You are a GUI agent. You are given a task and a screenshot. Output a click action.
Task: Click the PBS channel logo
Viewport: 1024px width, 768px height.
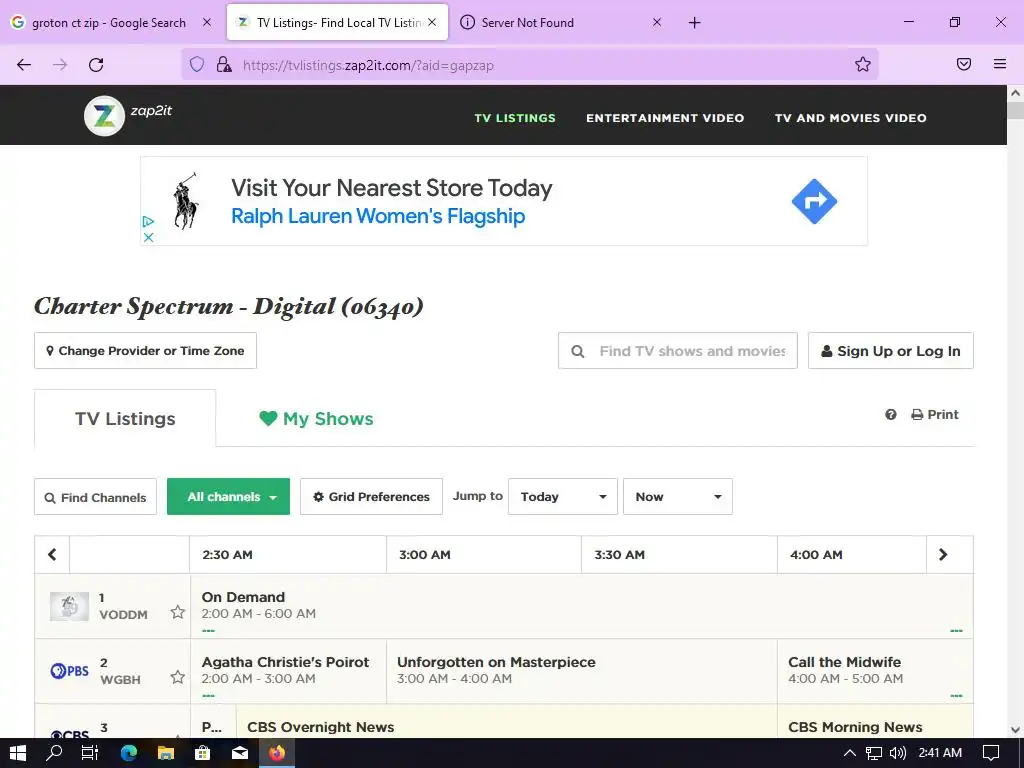(x=69, y=671)
